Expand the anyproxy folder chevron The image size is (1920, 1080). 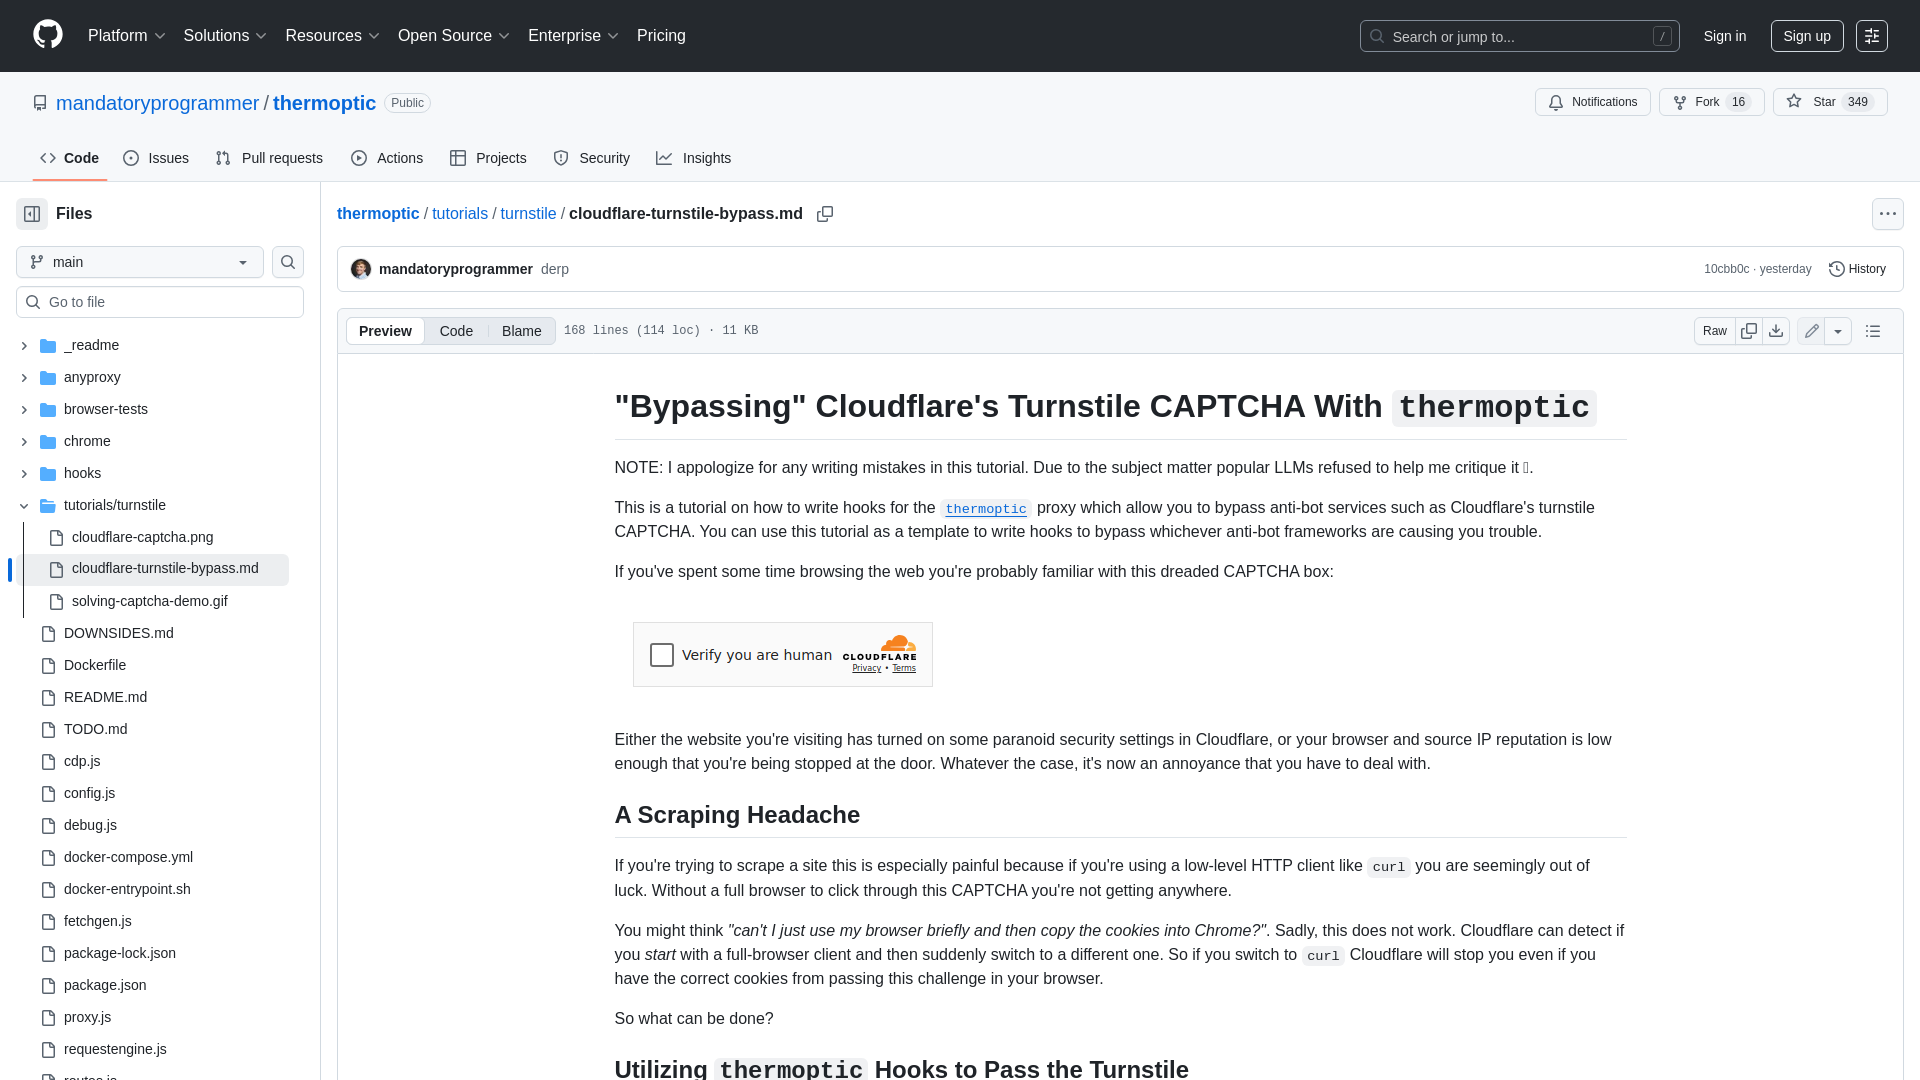[24, 378]
